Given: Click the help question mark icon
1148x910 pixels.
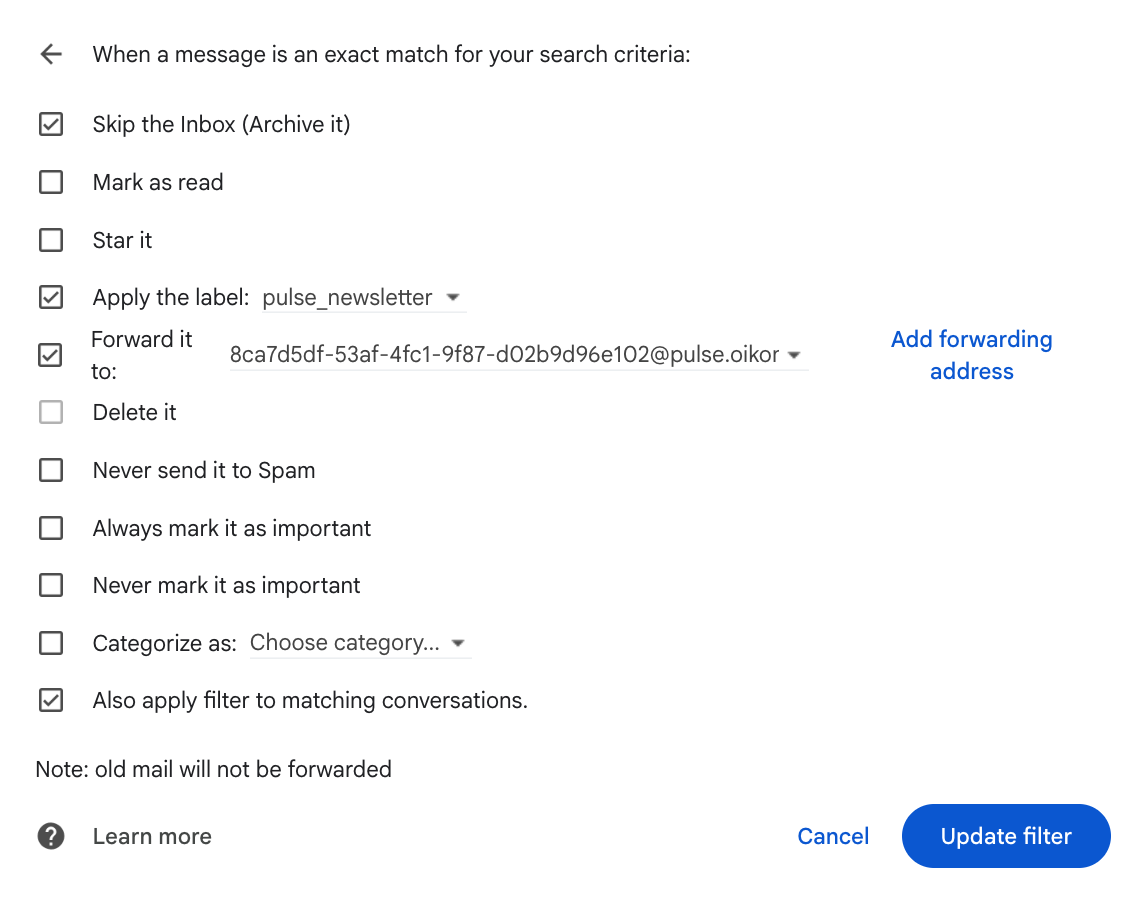Looking at the screenshot, I should 50,836.
